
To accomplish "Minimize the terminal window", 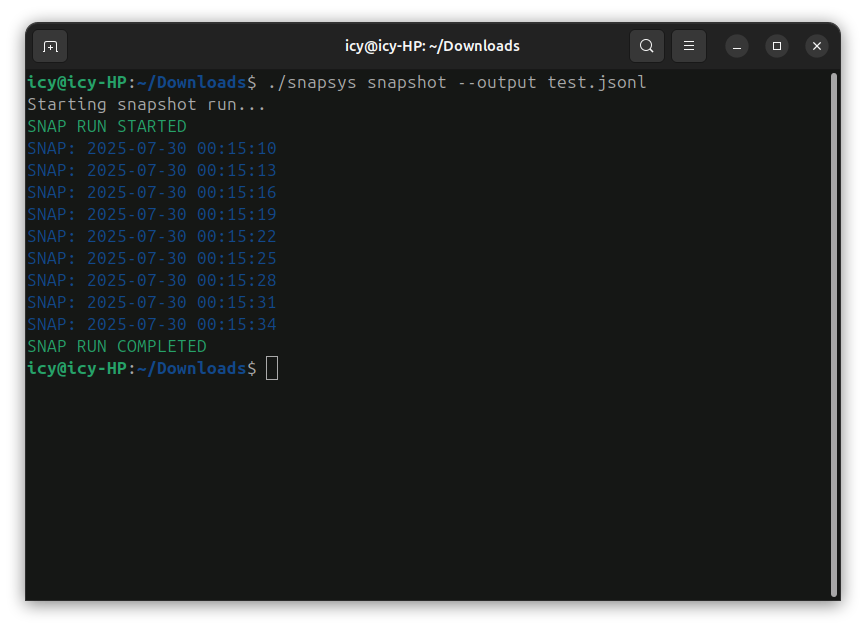I will click(x=737, y=46).
